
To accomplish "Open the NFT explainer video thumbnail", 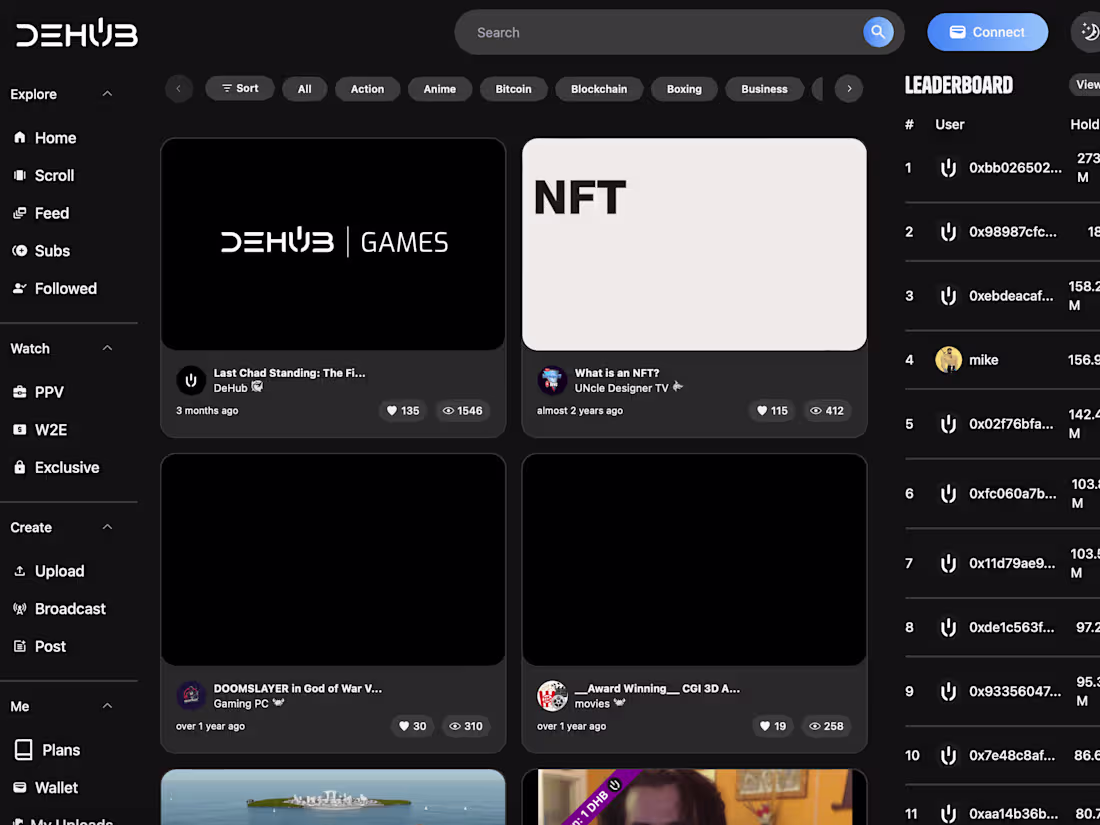I will [x=694, y=243].
